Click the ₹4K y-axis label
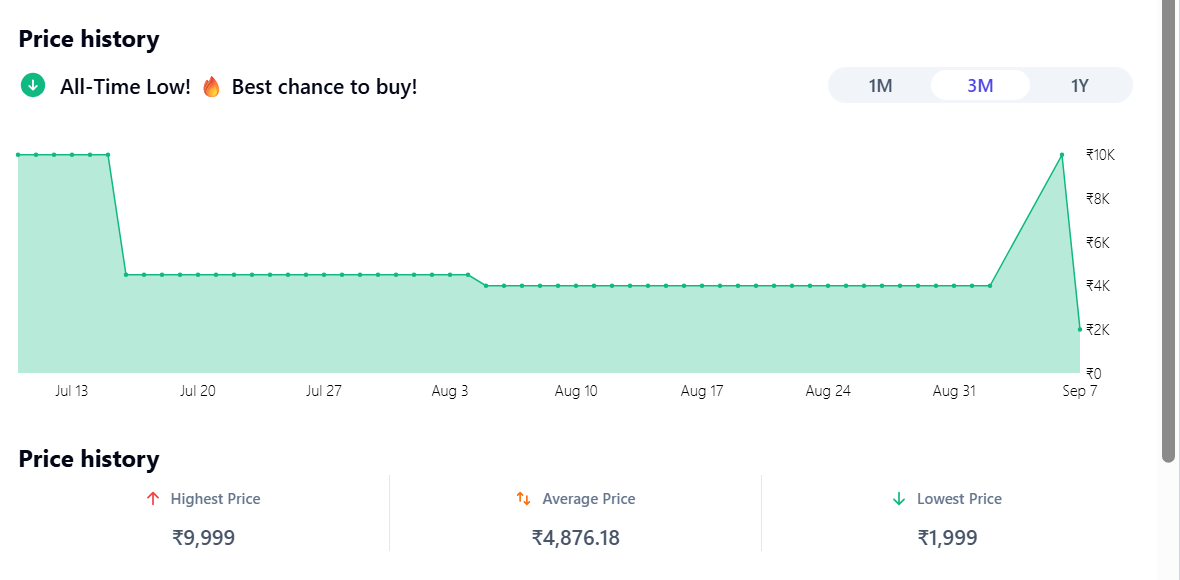This screenshot has width=1180, height=580. [x=1099, y=286]
